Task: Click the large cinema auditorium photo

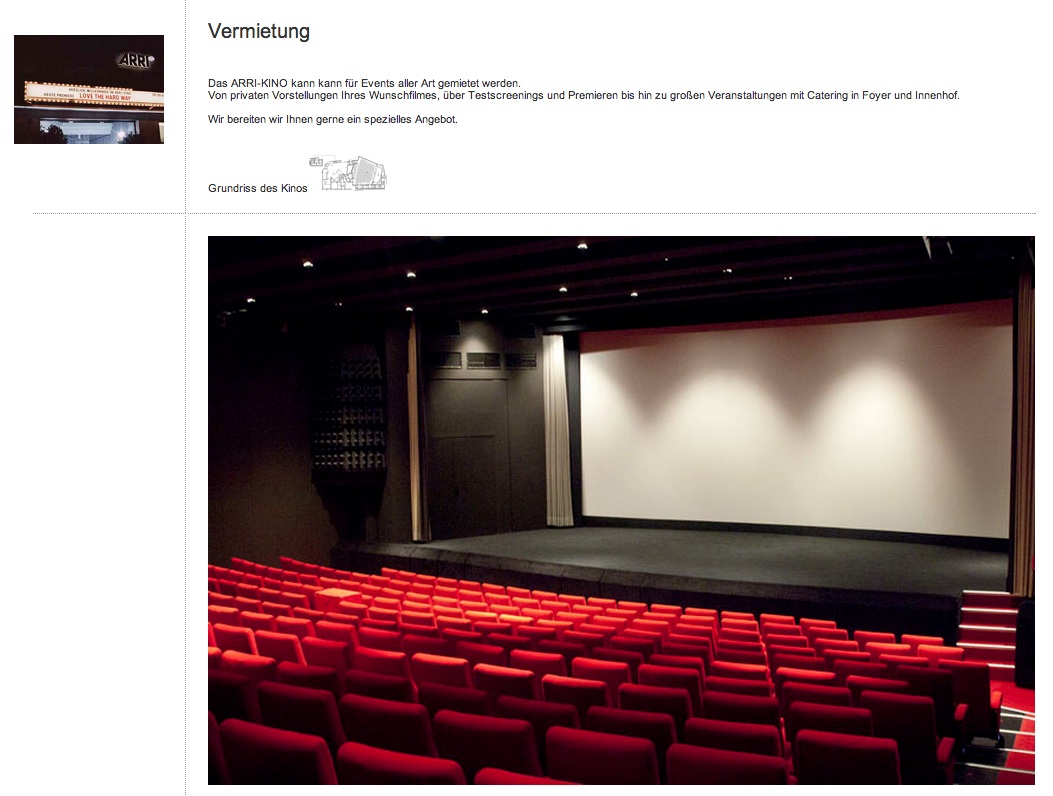Action: click(x=621, y=510)
